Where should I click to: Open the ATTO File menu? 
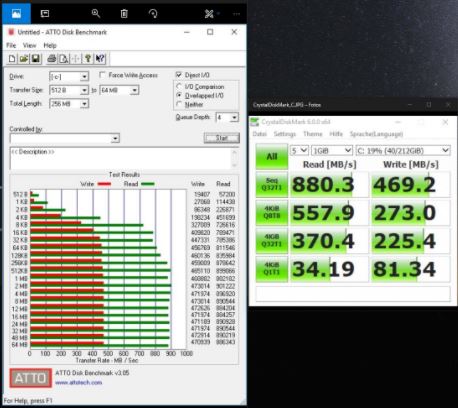coord(11,45)
